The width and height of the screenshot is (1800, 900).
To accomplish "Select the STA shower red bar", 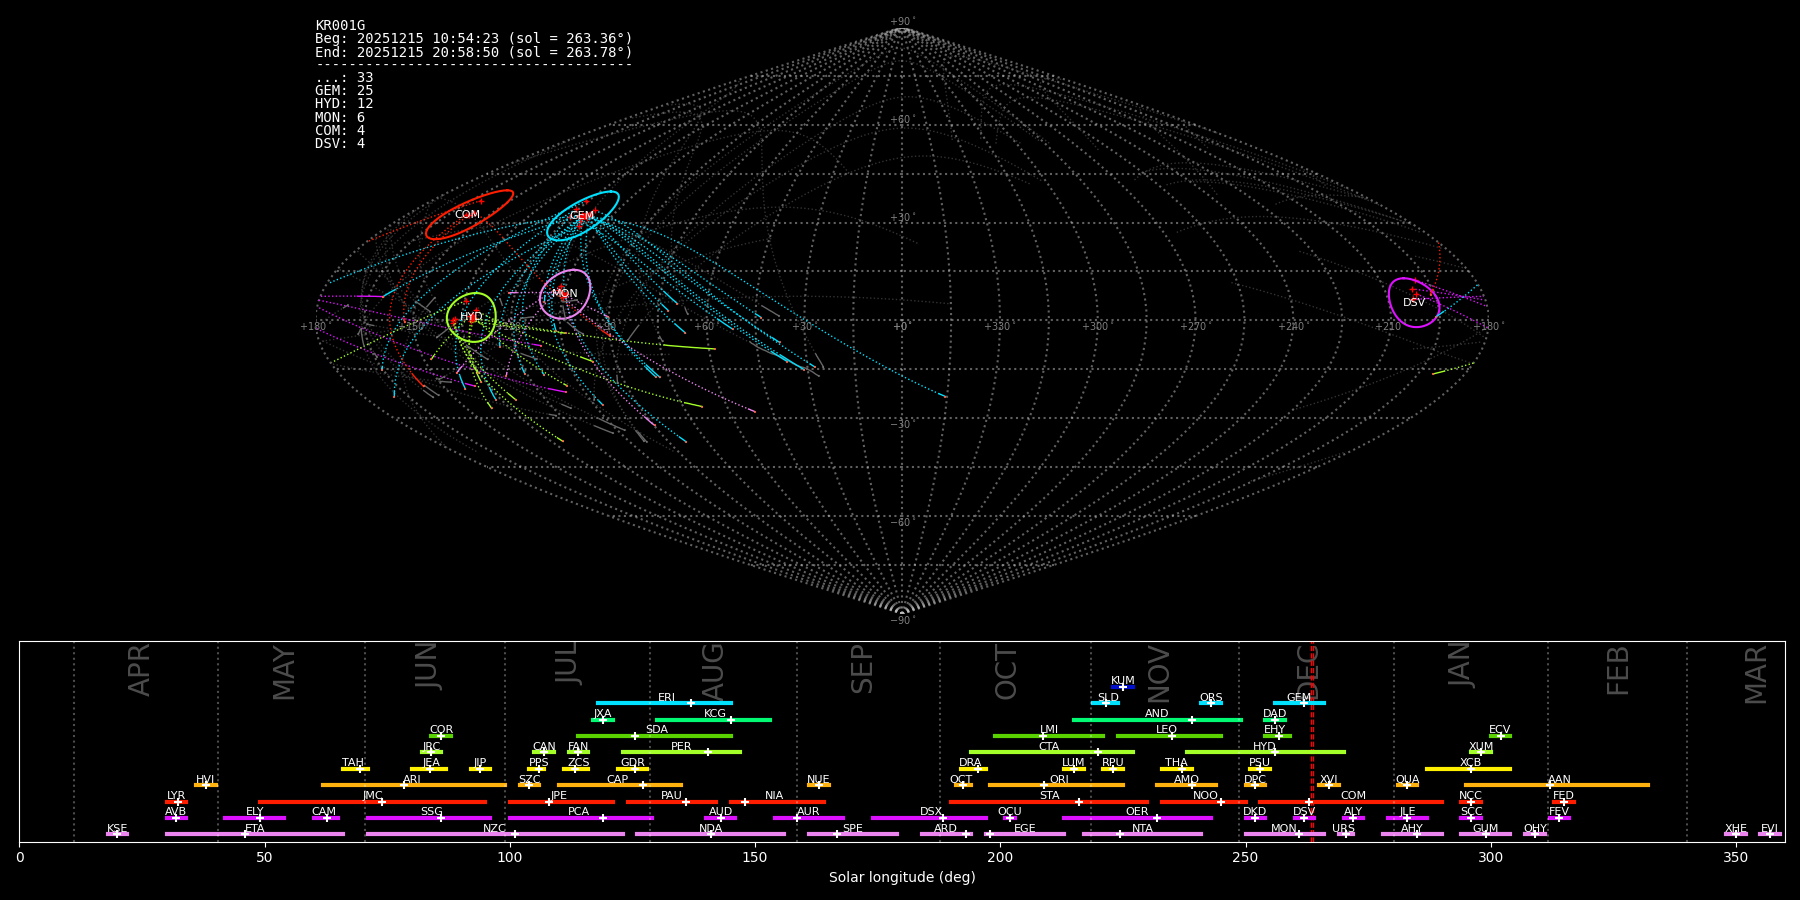I will point(1048,802).
